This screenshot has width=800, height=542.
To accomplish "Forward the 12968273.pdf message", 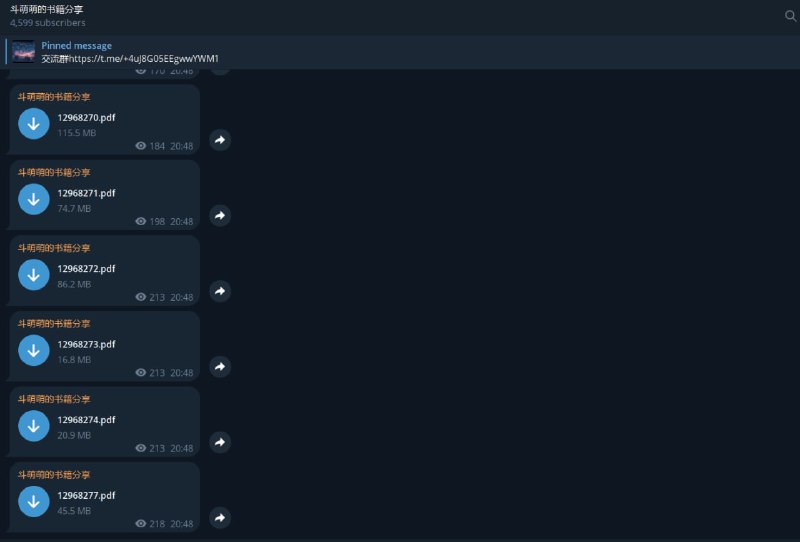I will (x=220, y=366).
